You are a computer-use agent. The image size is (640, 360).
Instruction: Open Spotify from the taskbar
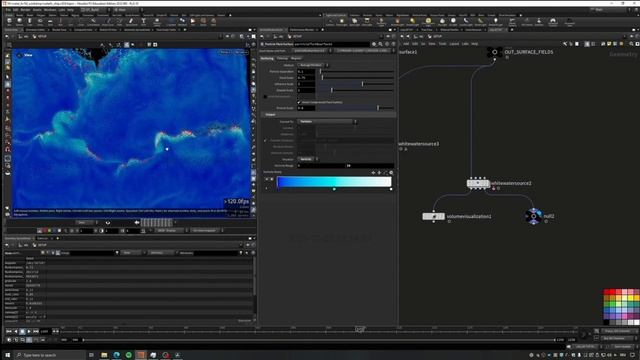129,355
